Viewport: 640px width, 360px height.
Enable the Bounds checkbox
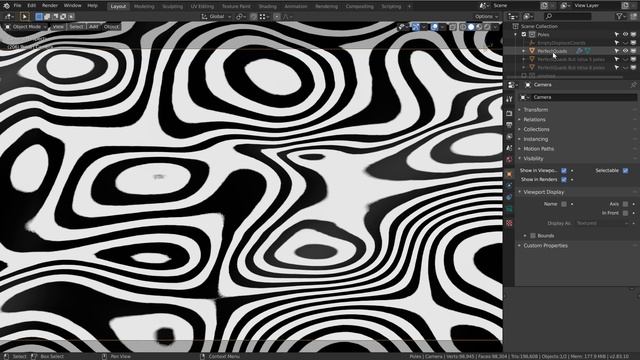[x=533, y=236]
